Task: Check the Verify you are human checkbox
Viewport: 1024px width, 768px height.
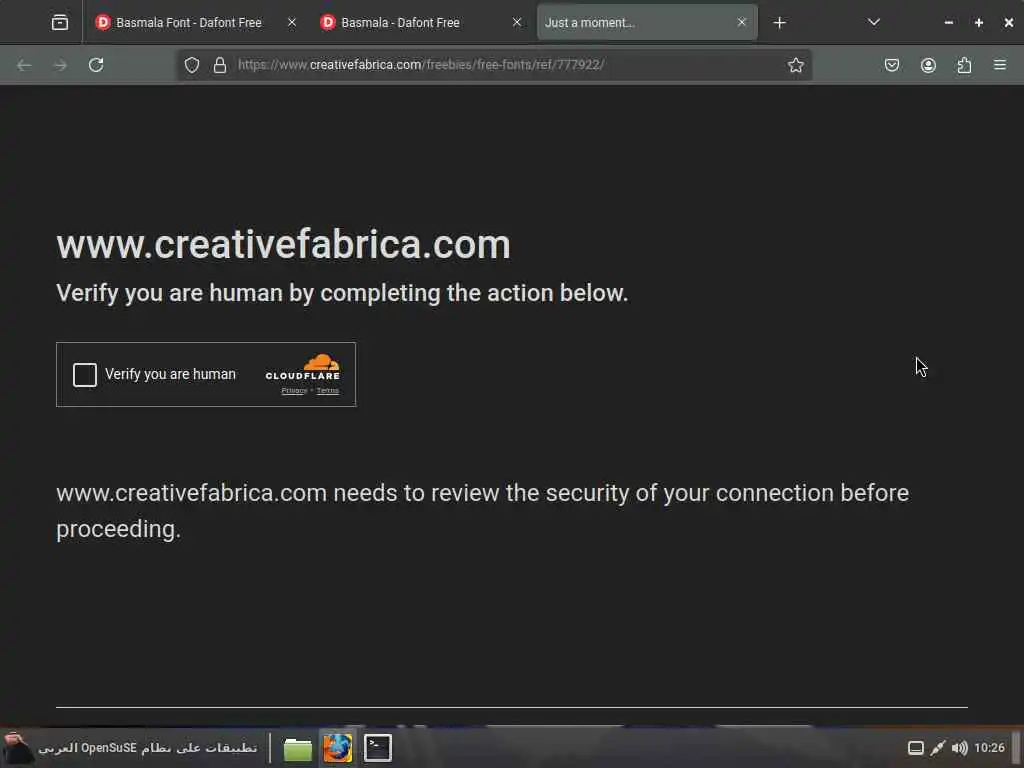Action: coord(85,375)
